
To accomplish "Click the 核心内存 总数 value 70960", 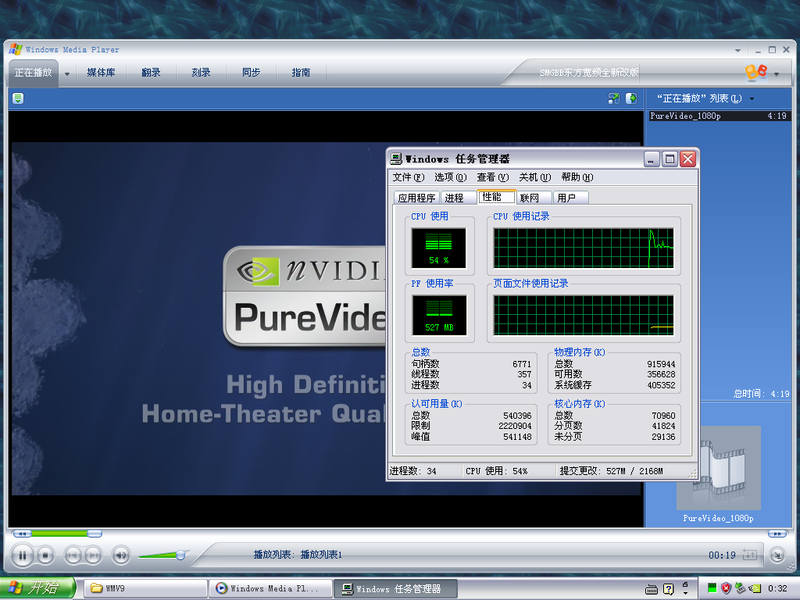I will 663,416.
